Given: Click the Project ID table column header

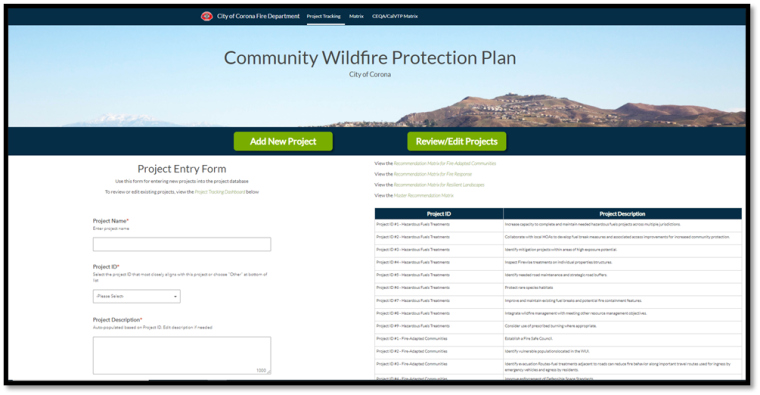Looking at the screenshot, I should 439,214.
